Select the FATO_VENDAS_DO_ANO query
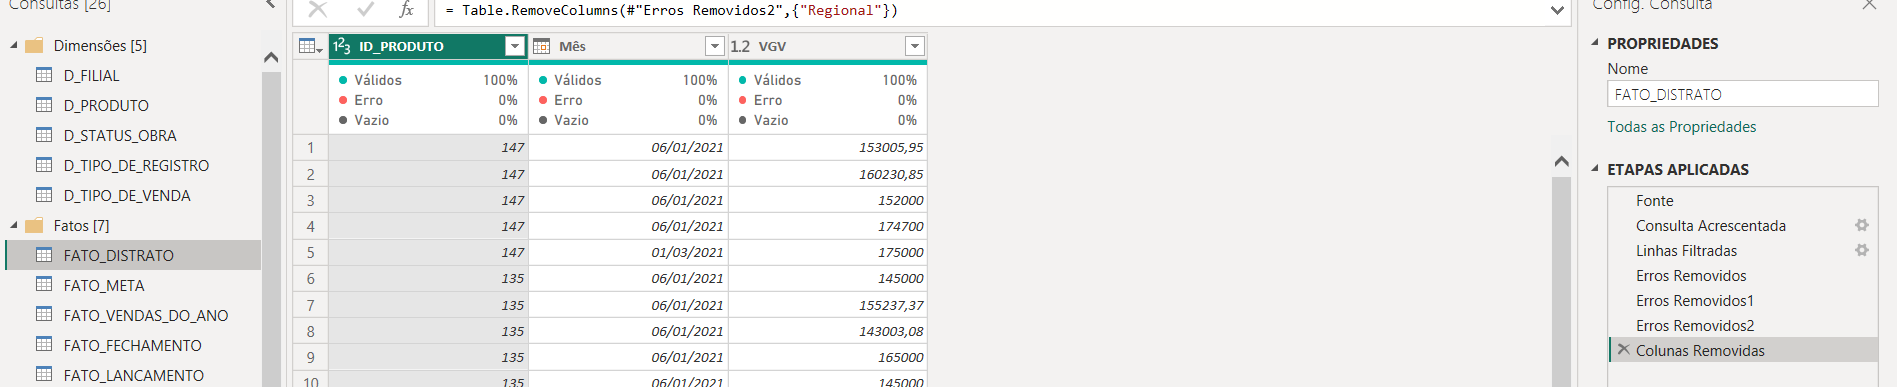 point(146,316)
